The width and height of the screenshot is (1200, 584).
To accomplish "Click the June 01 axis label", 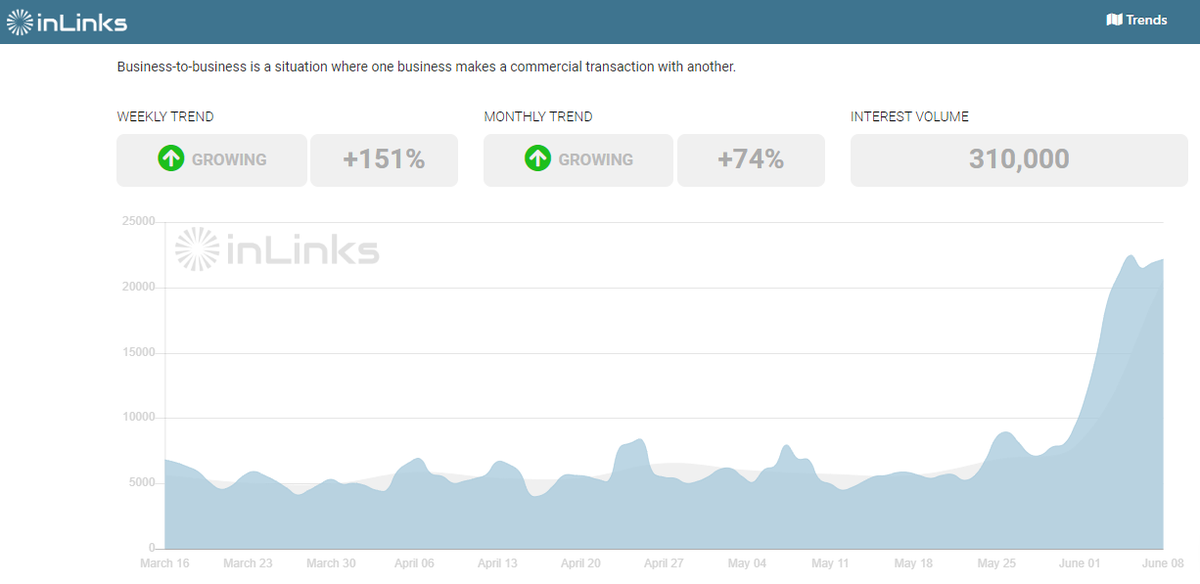I will [1080, 564].
